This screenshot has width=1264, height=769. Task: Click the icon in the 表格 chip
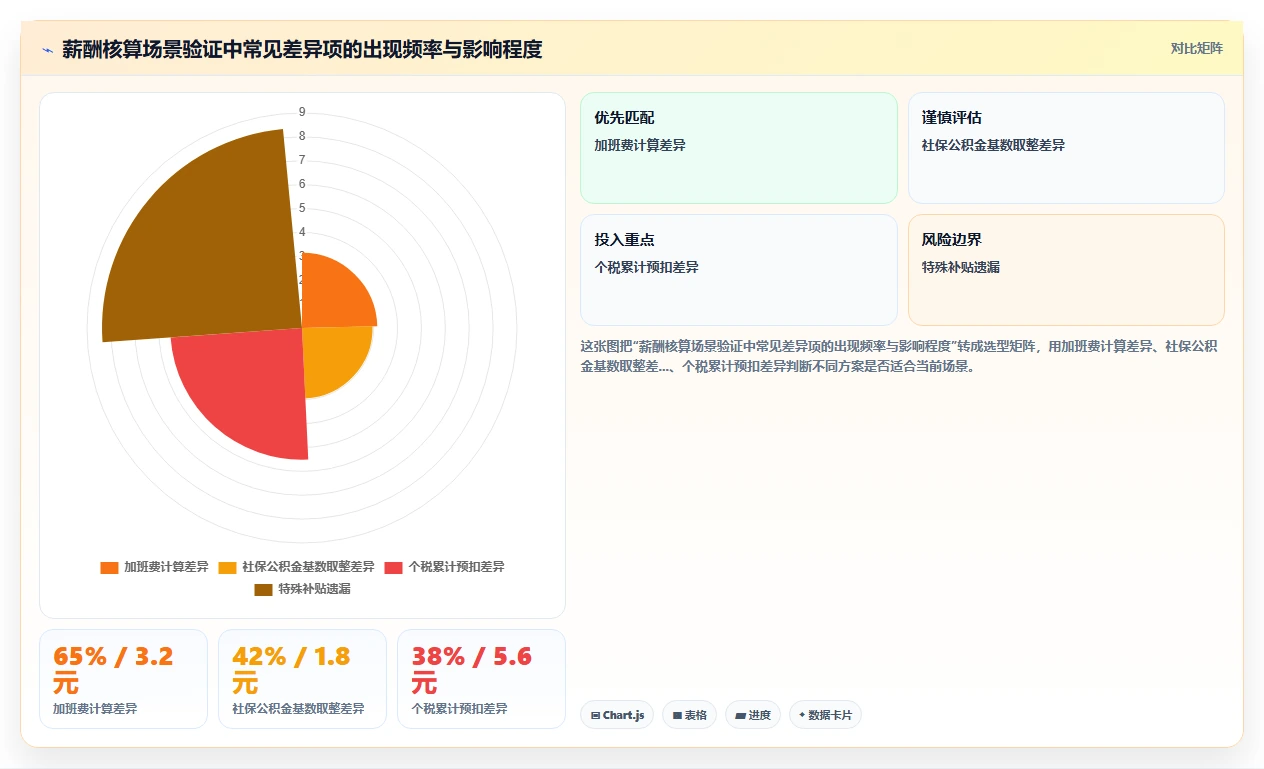point(677,716)
